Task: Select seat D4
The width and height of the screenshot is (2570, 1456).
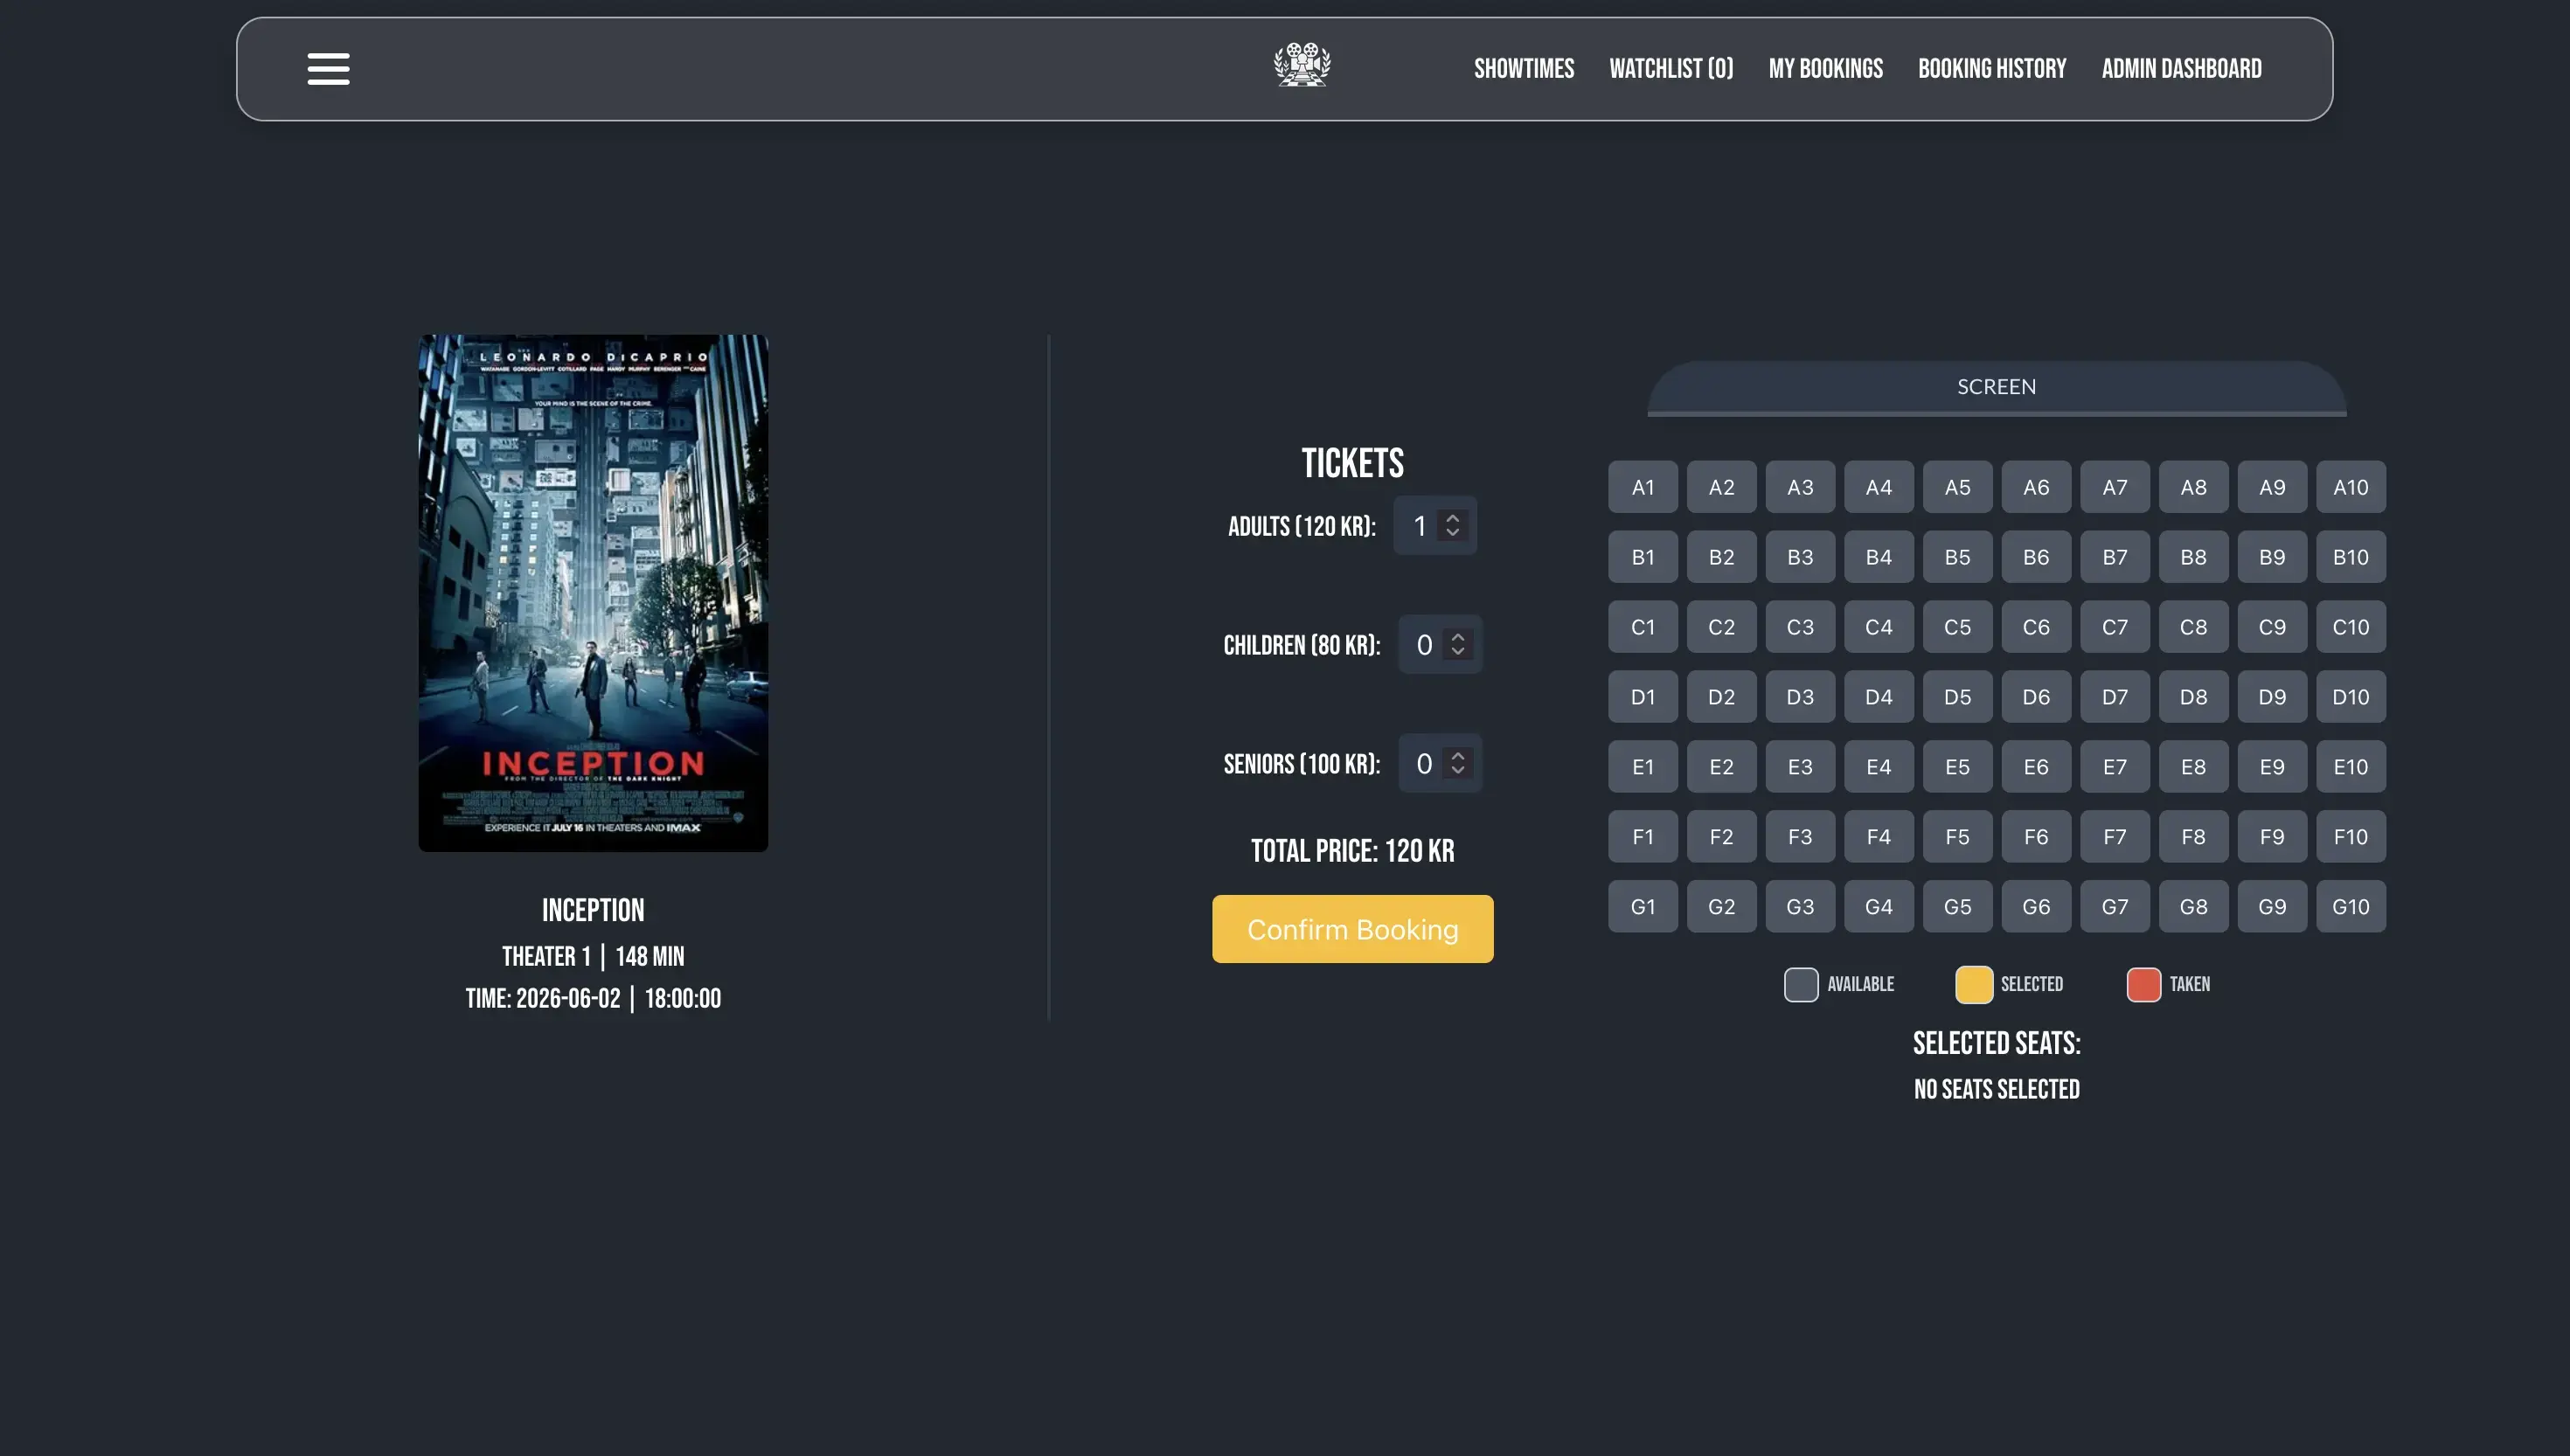Action: pos(1878,697)
